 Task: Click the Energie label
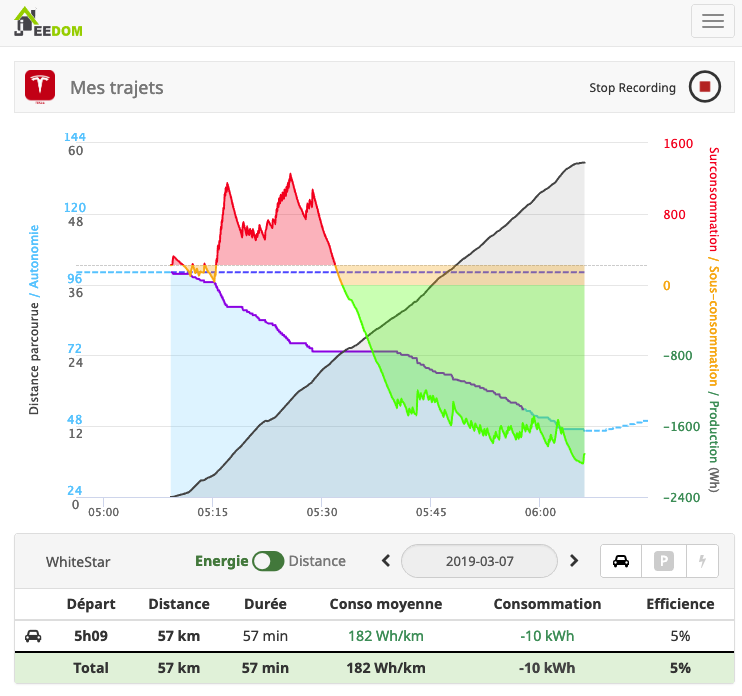point(221,561)
